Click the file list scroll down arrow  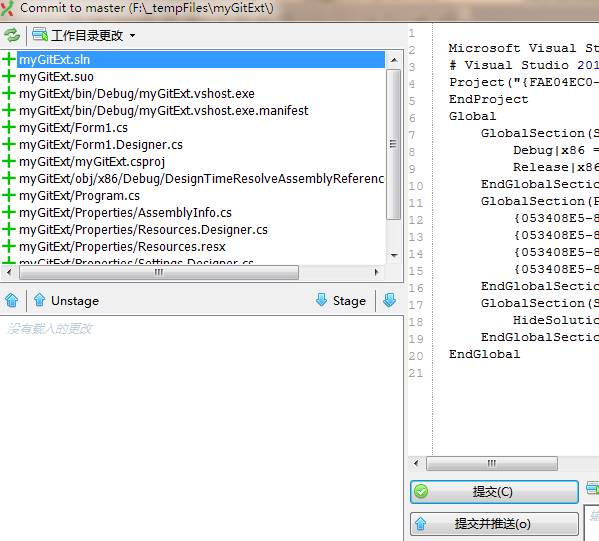(x=394, y=255)
